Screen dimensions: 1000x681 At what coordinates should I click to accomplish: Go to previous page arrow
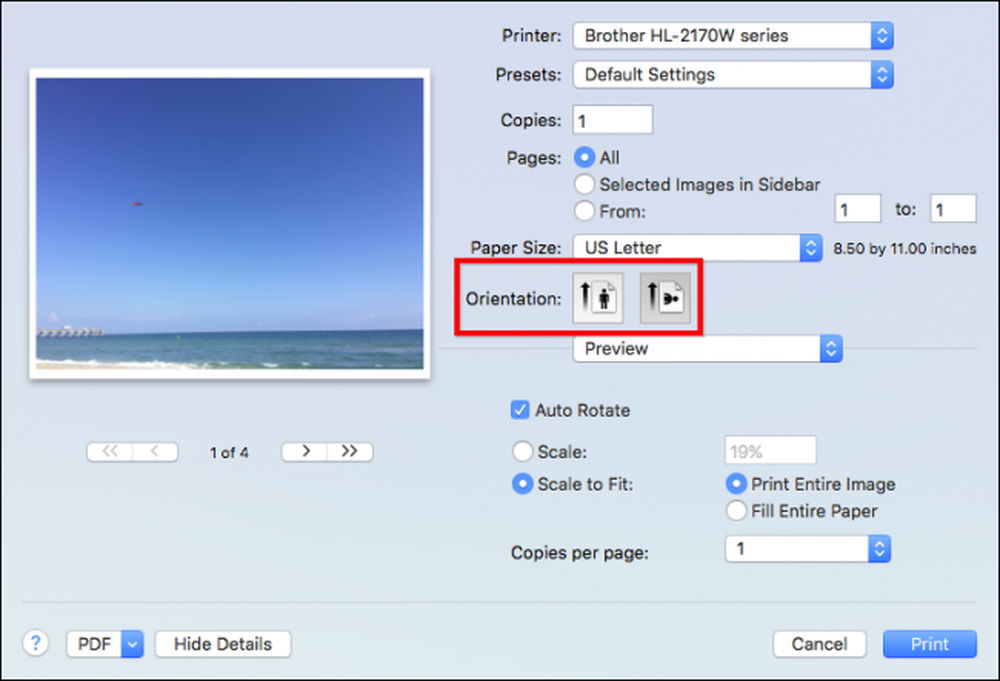tap(155, 451)
